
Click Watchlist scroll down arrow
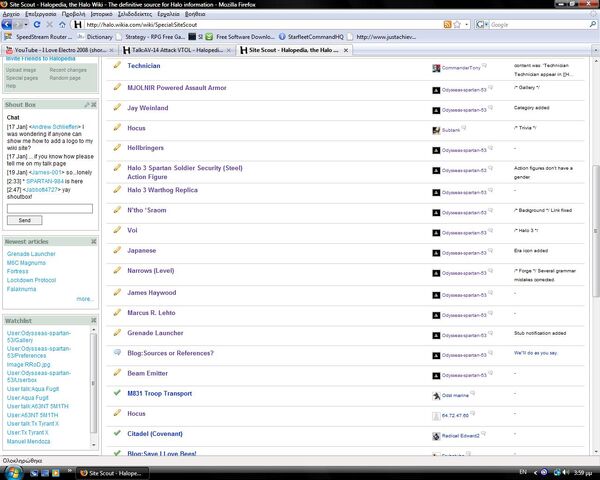[x=94, y=445]
